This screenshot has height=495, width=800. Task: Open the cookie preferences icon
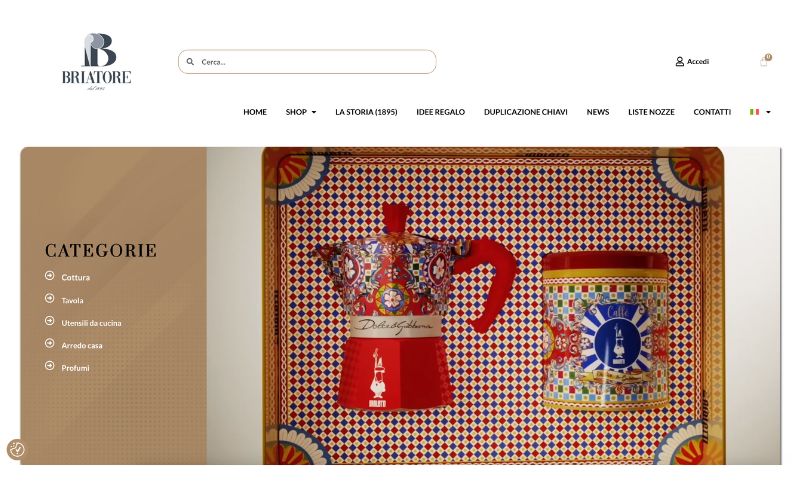pyautogui.click(x=16, y=449)
